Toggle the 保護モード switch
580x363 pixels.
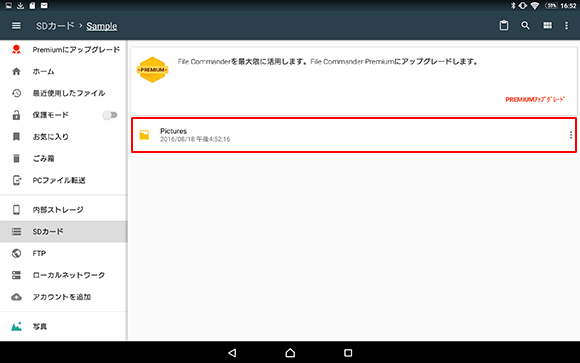[x=110, y=115]
